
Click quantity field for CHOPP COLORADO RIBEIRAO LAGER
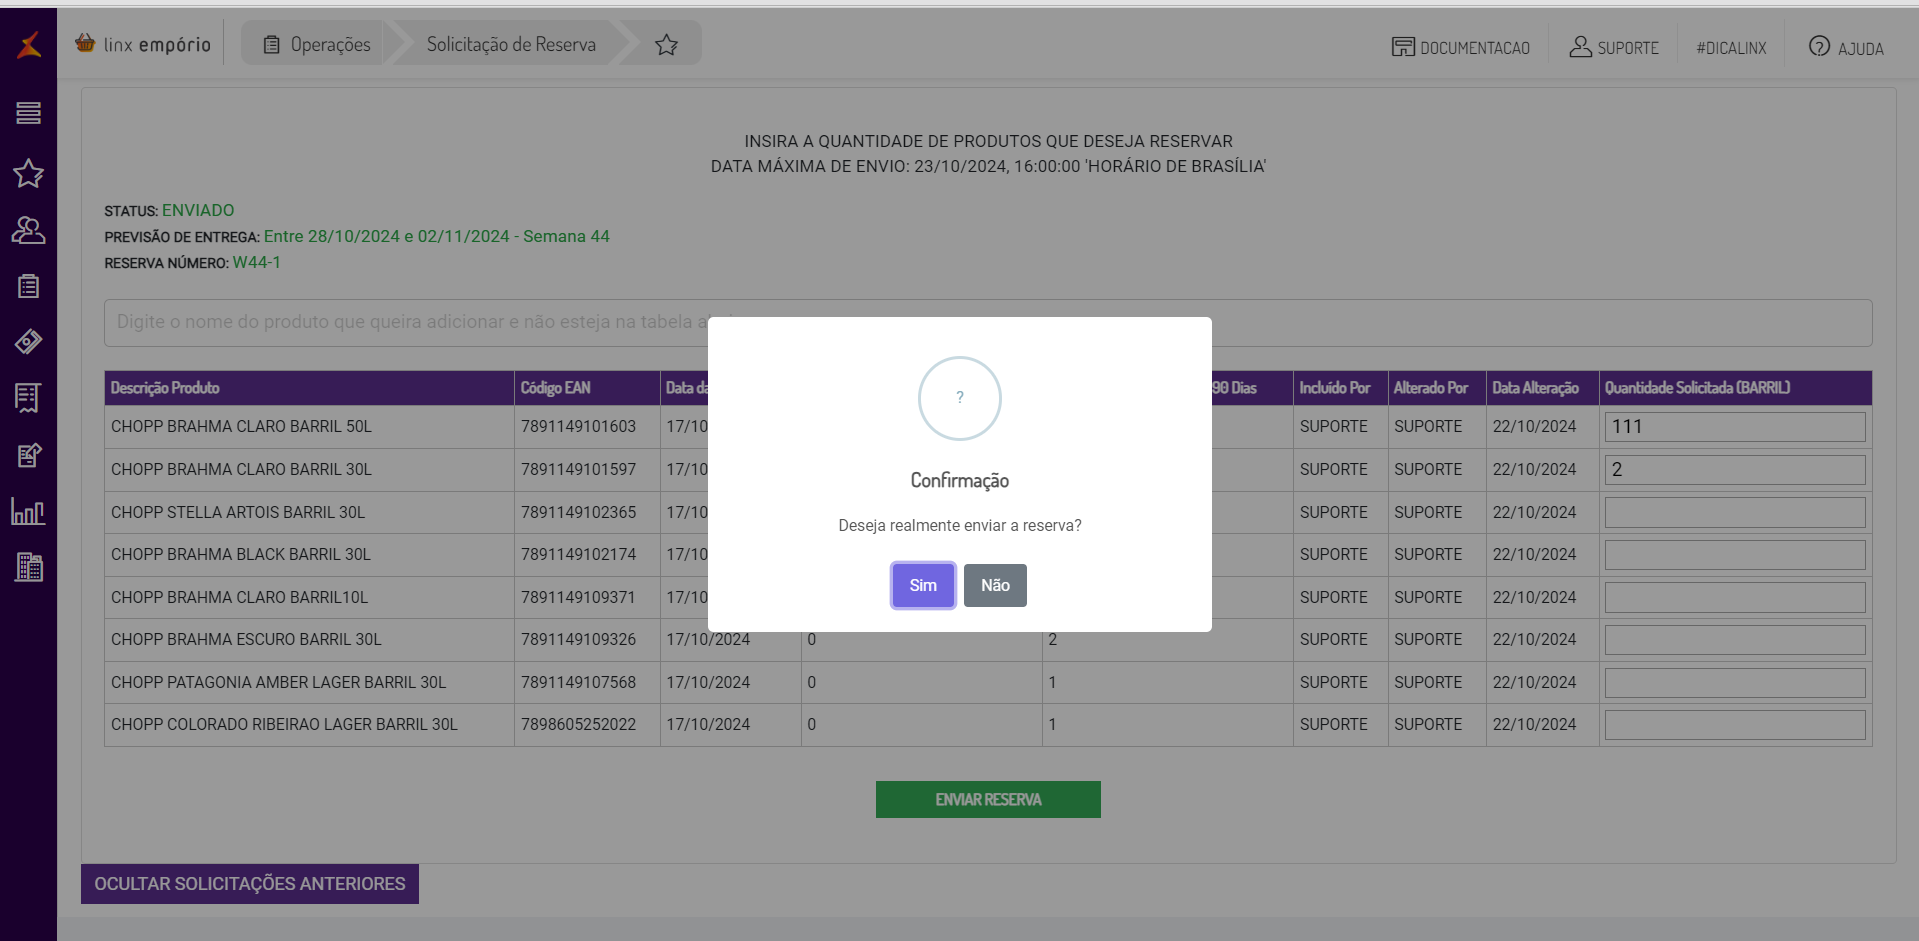1735,724
